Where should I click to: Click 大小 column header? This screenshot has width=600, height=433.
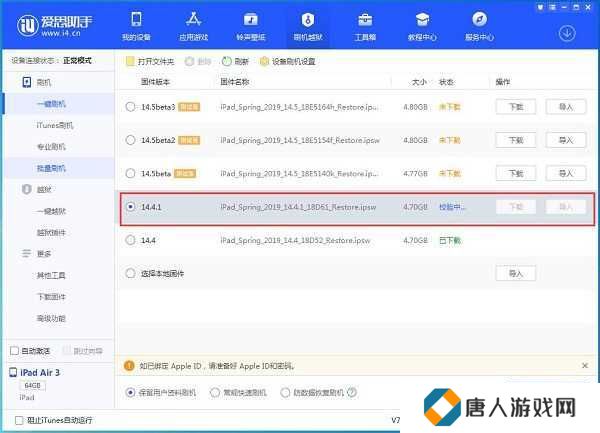(419, 82)
